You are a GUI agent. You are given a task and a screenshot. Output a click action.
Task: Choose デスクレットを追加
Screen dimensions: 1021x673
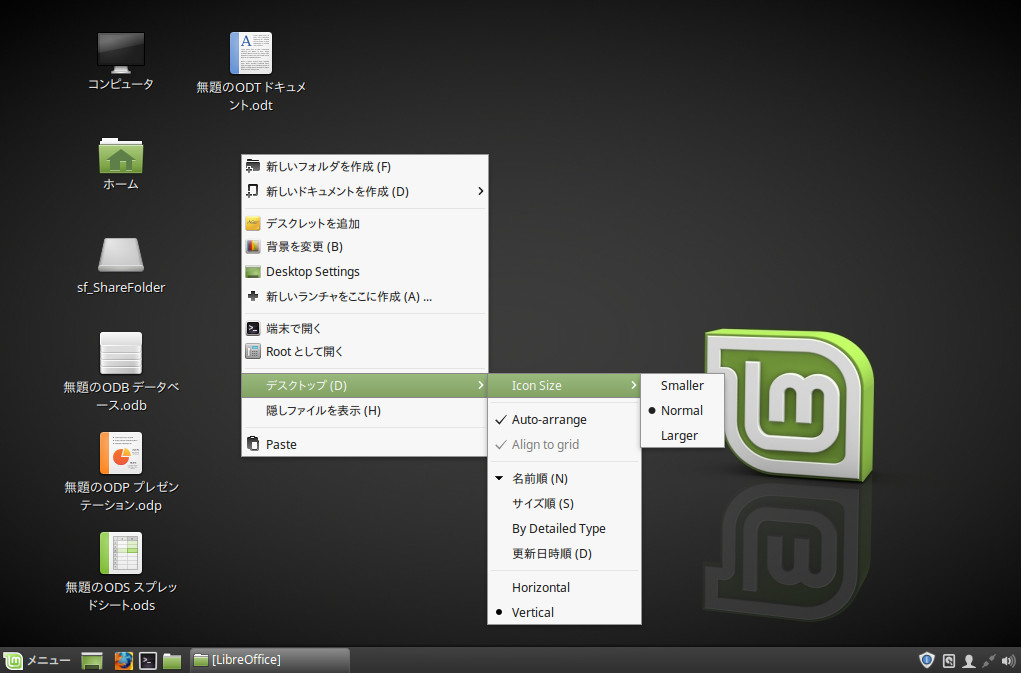pos(365,223)
